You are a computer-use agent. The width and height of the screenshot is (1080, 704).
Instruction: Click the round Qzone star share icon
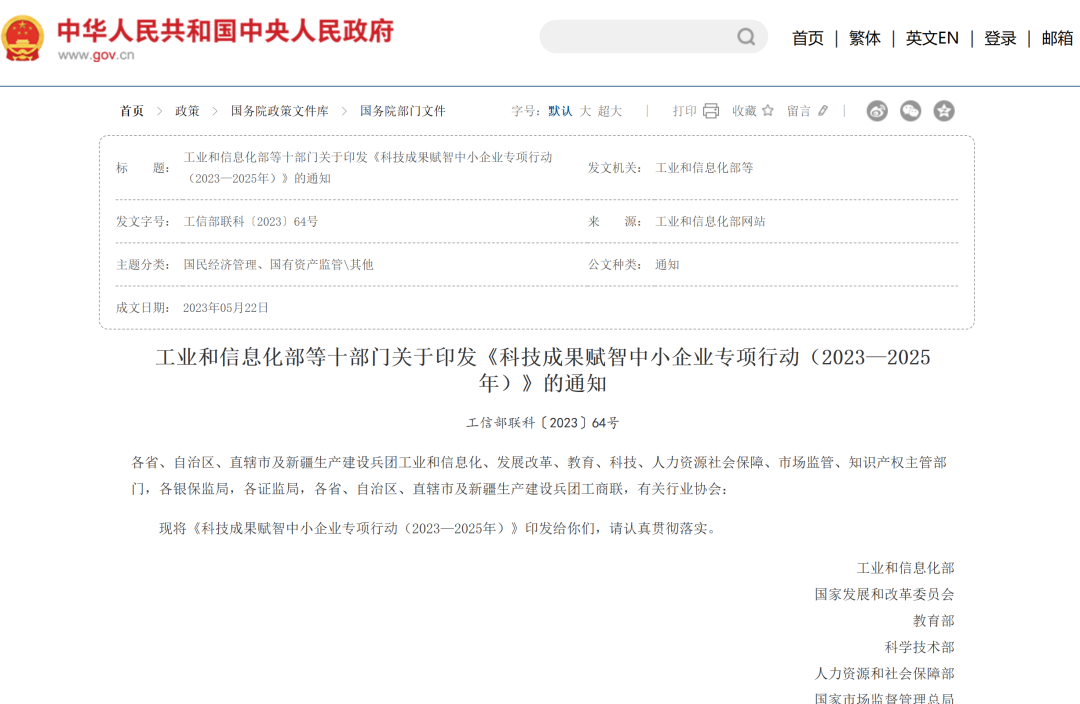point(944,111)
